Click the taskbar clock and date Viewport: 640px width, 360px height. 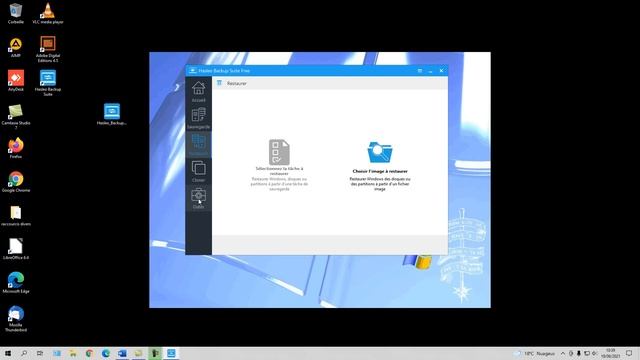coord(610,353)
